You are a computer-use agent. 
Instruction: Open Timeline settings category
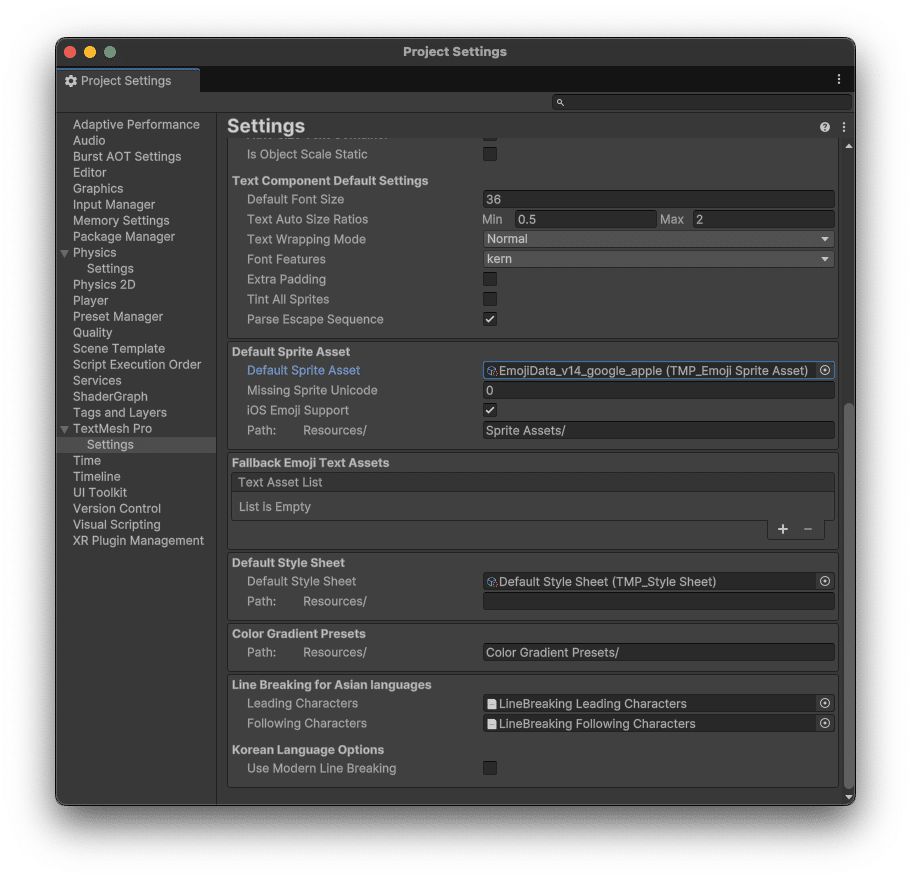96,476
